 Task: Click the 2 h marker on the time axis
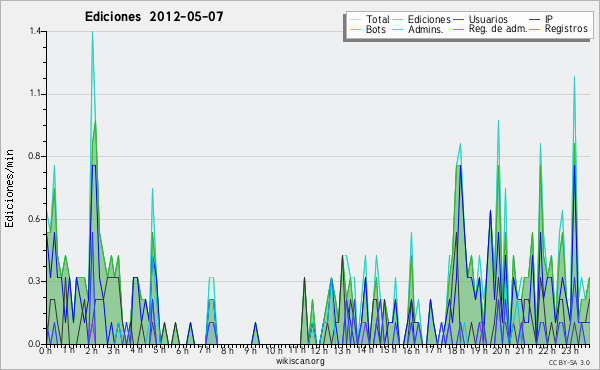pos(92,351)
